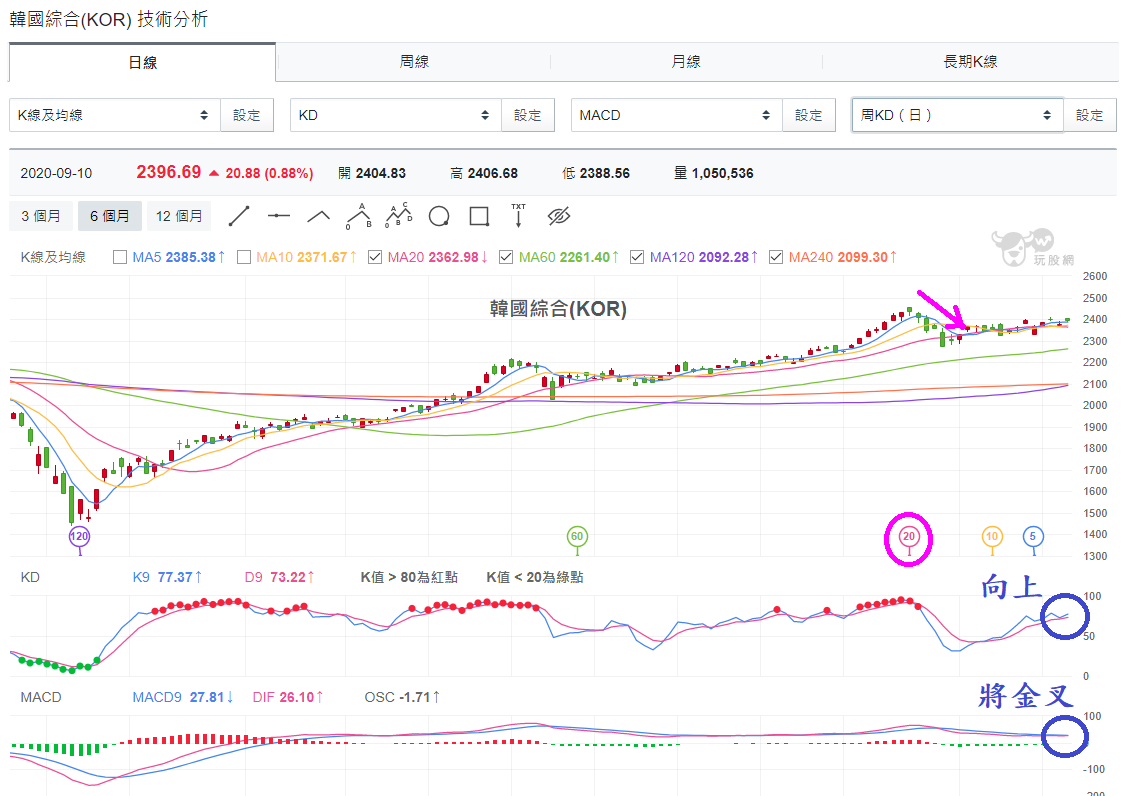The width and height of the screenshot is (1137, 796).
Task: Open the KD indicator dropdown
Action: click(396, 115)
